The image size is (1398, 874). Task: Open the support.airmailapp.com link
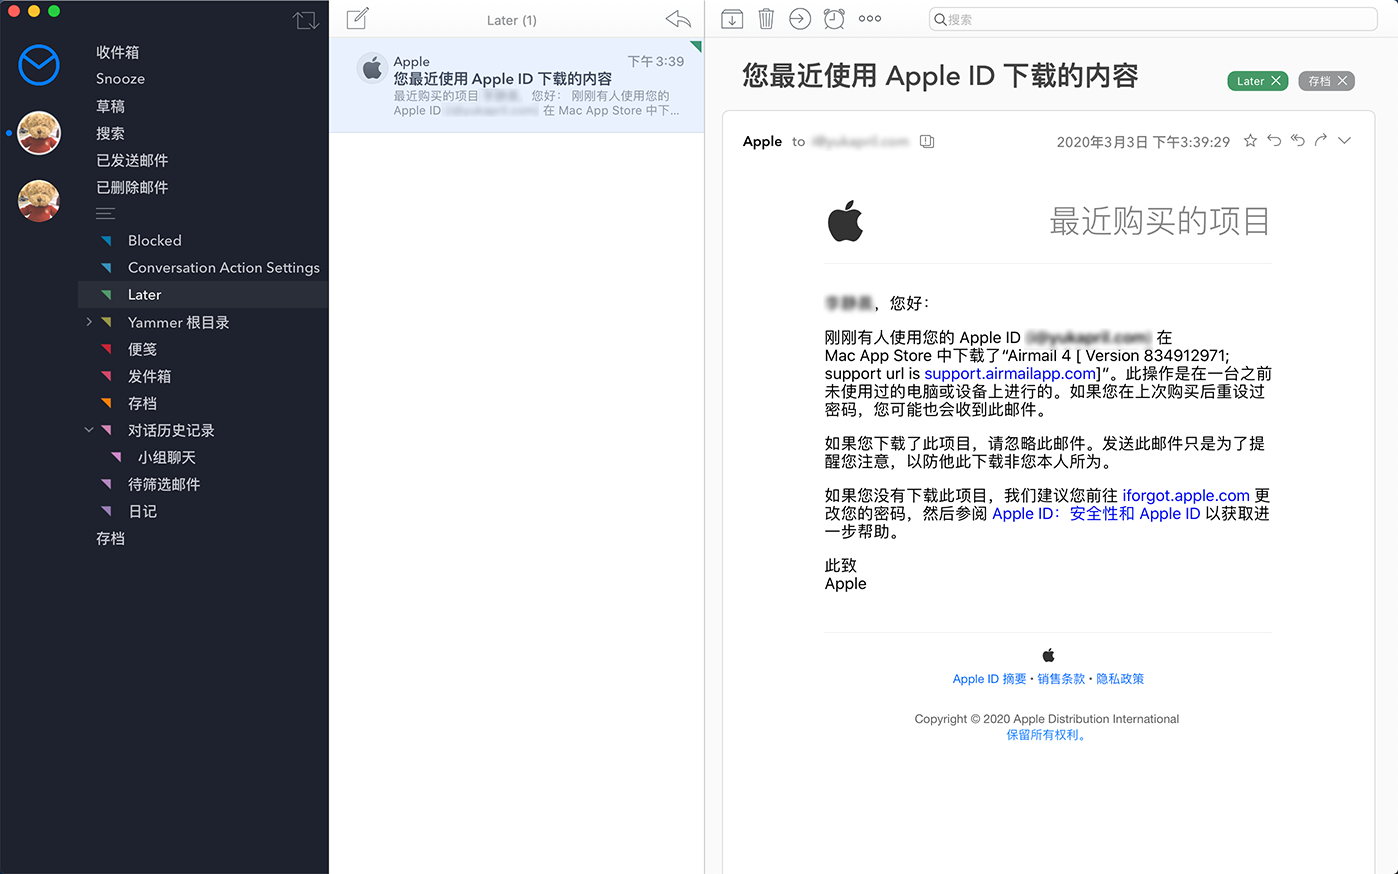(x=1010, y=374)
